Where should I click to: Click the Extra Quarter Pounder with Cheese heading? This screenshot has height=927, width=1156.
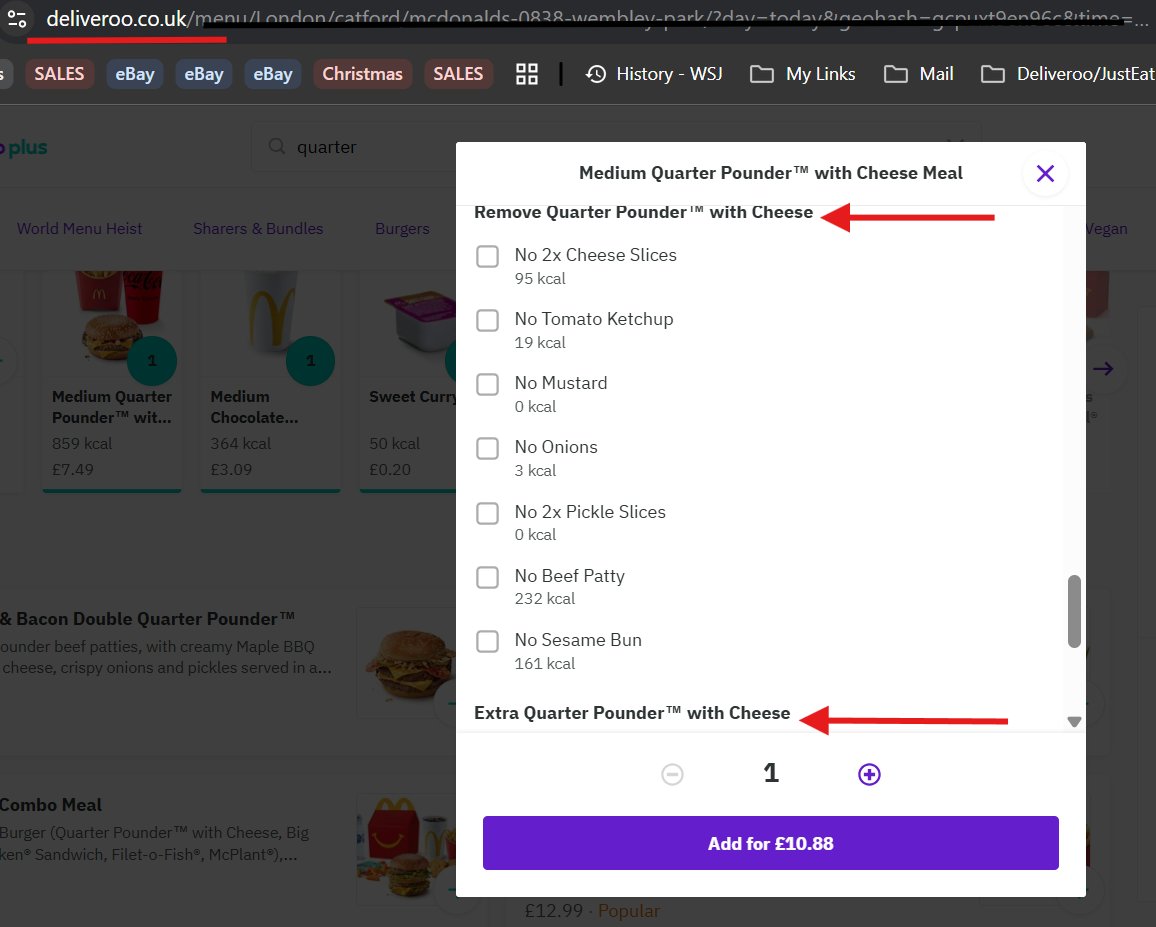[x=632, y=713]
